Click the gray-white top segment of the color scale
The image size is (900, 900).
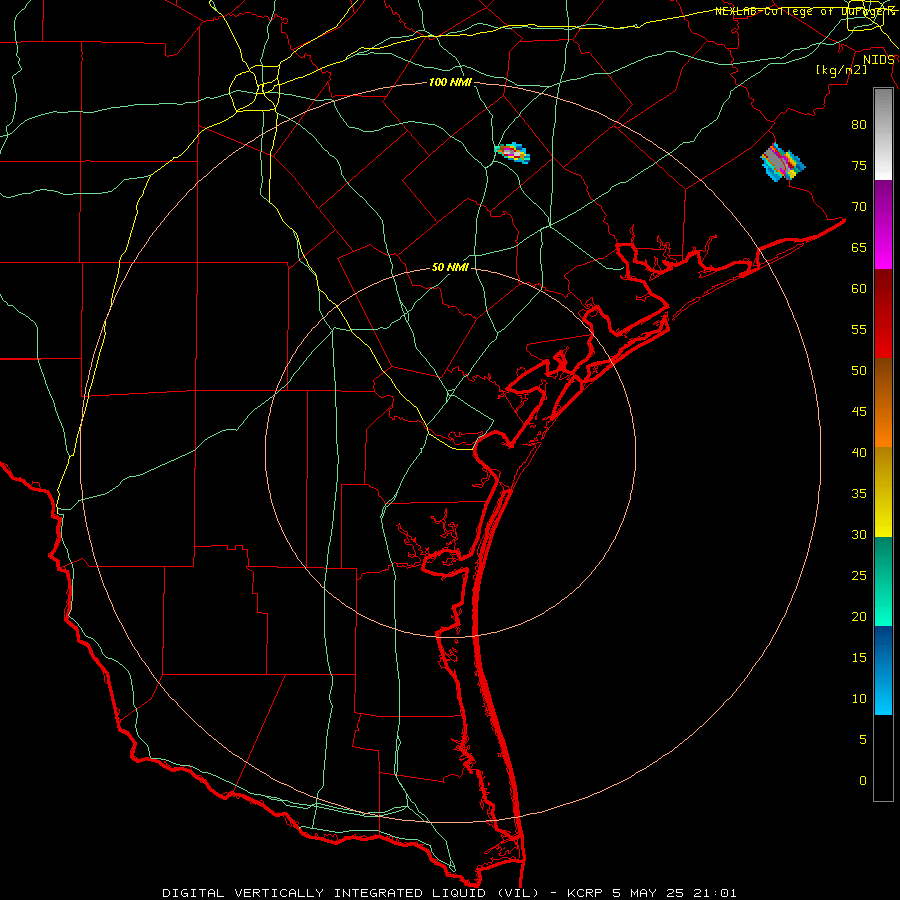pos(883,134)
